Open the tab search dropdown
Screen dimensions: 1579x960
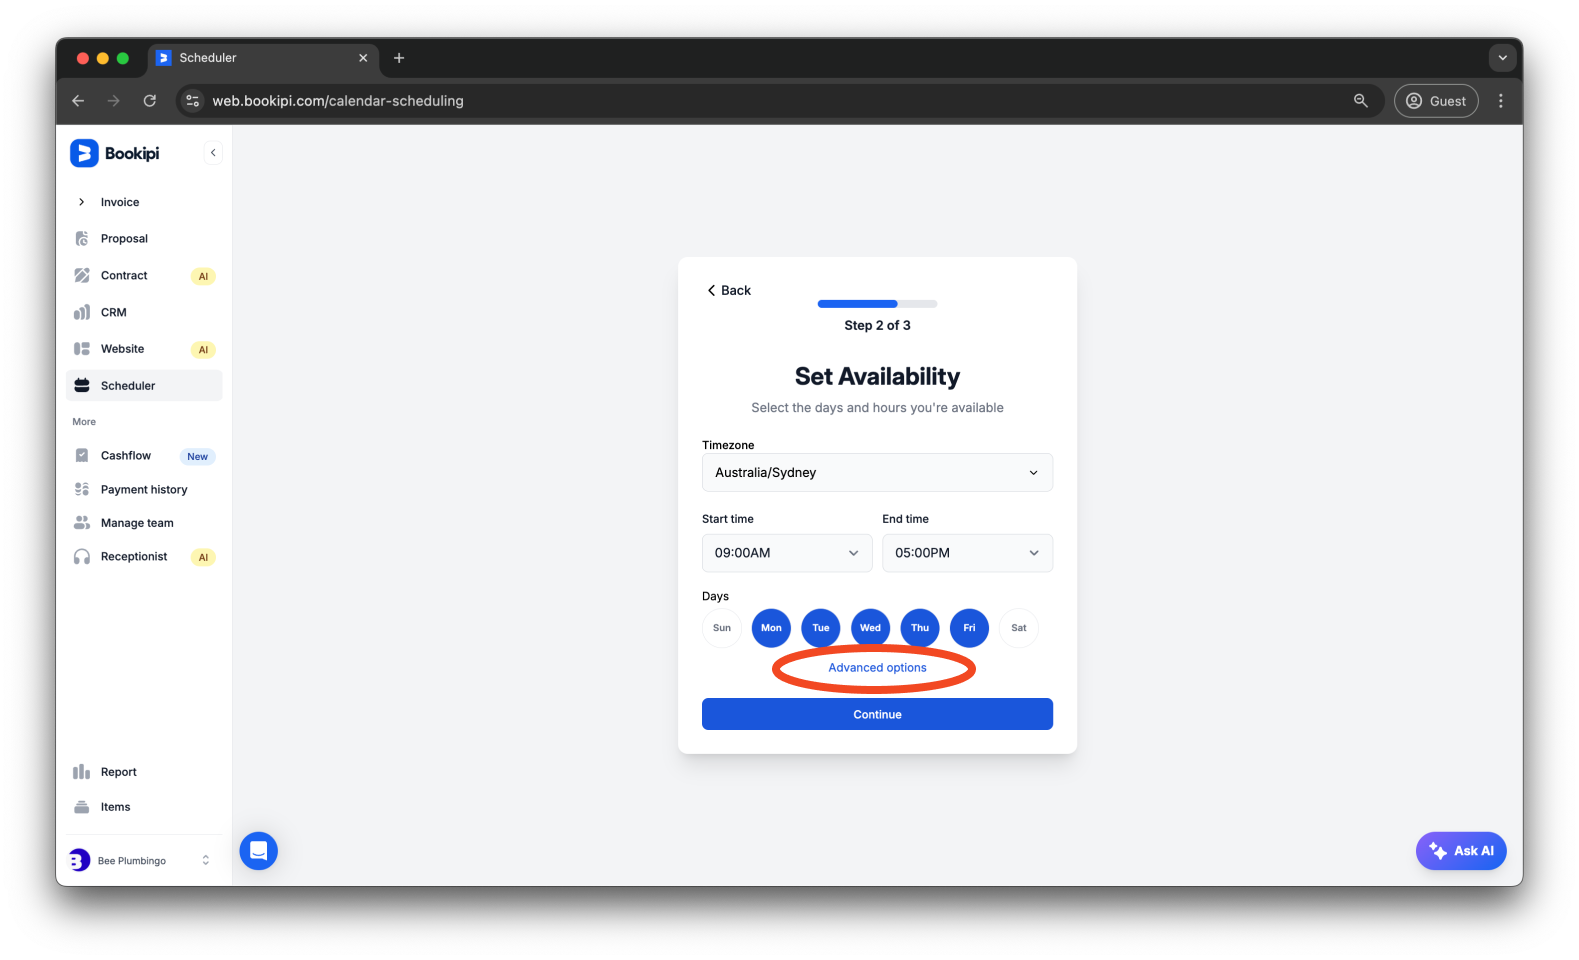tap(1502, 58)
